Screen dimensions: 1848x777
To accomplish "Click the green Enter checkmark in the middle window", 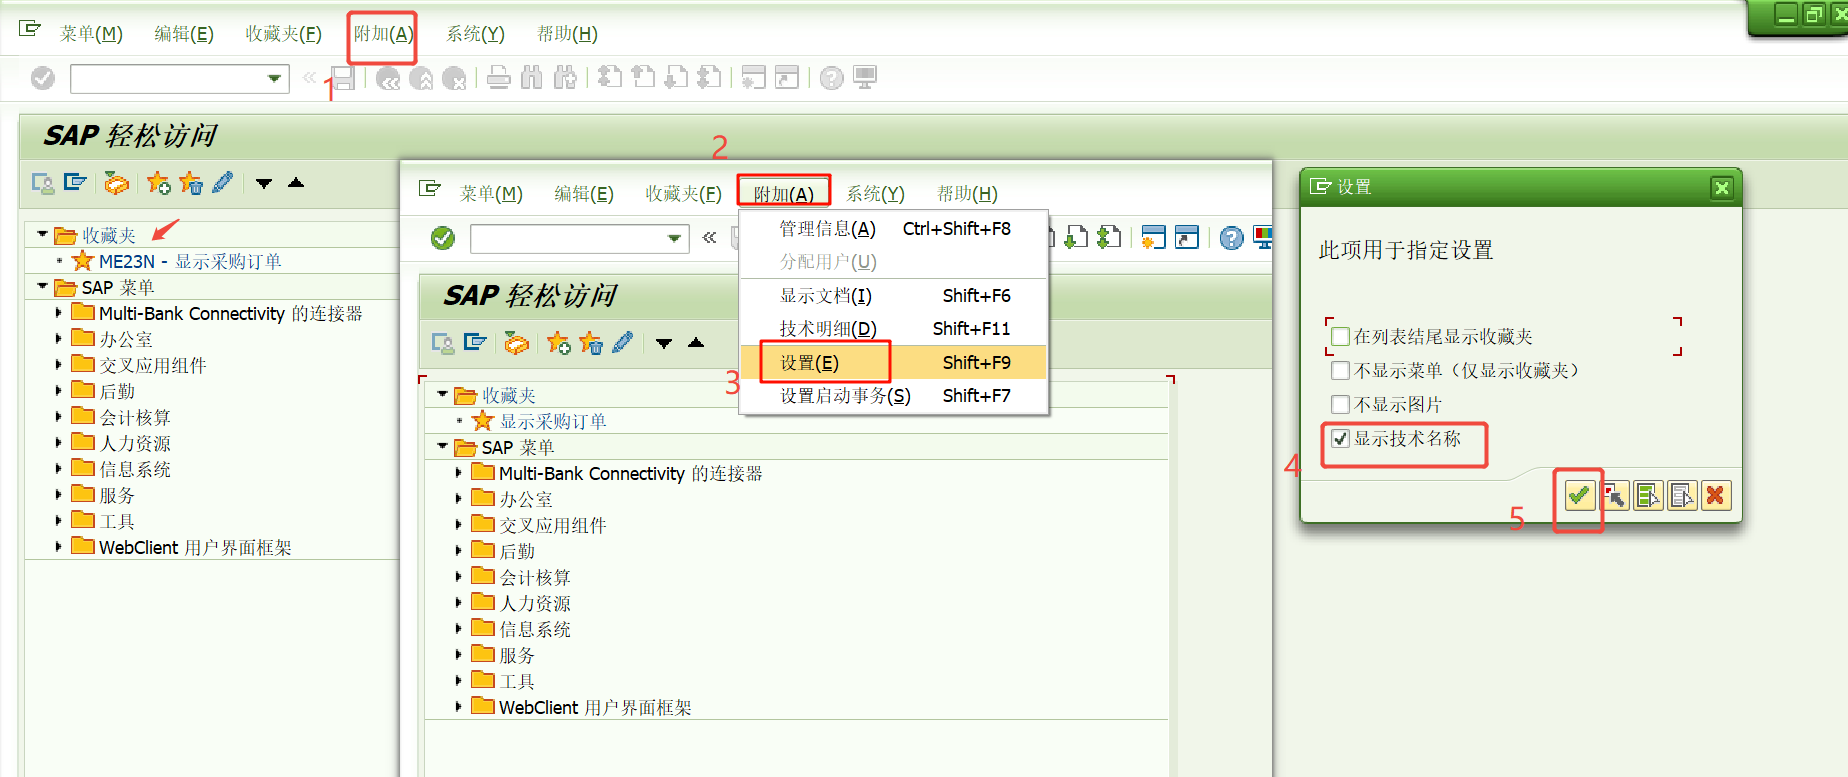I will point(443,238).
